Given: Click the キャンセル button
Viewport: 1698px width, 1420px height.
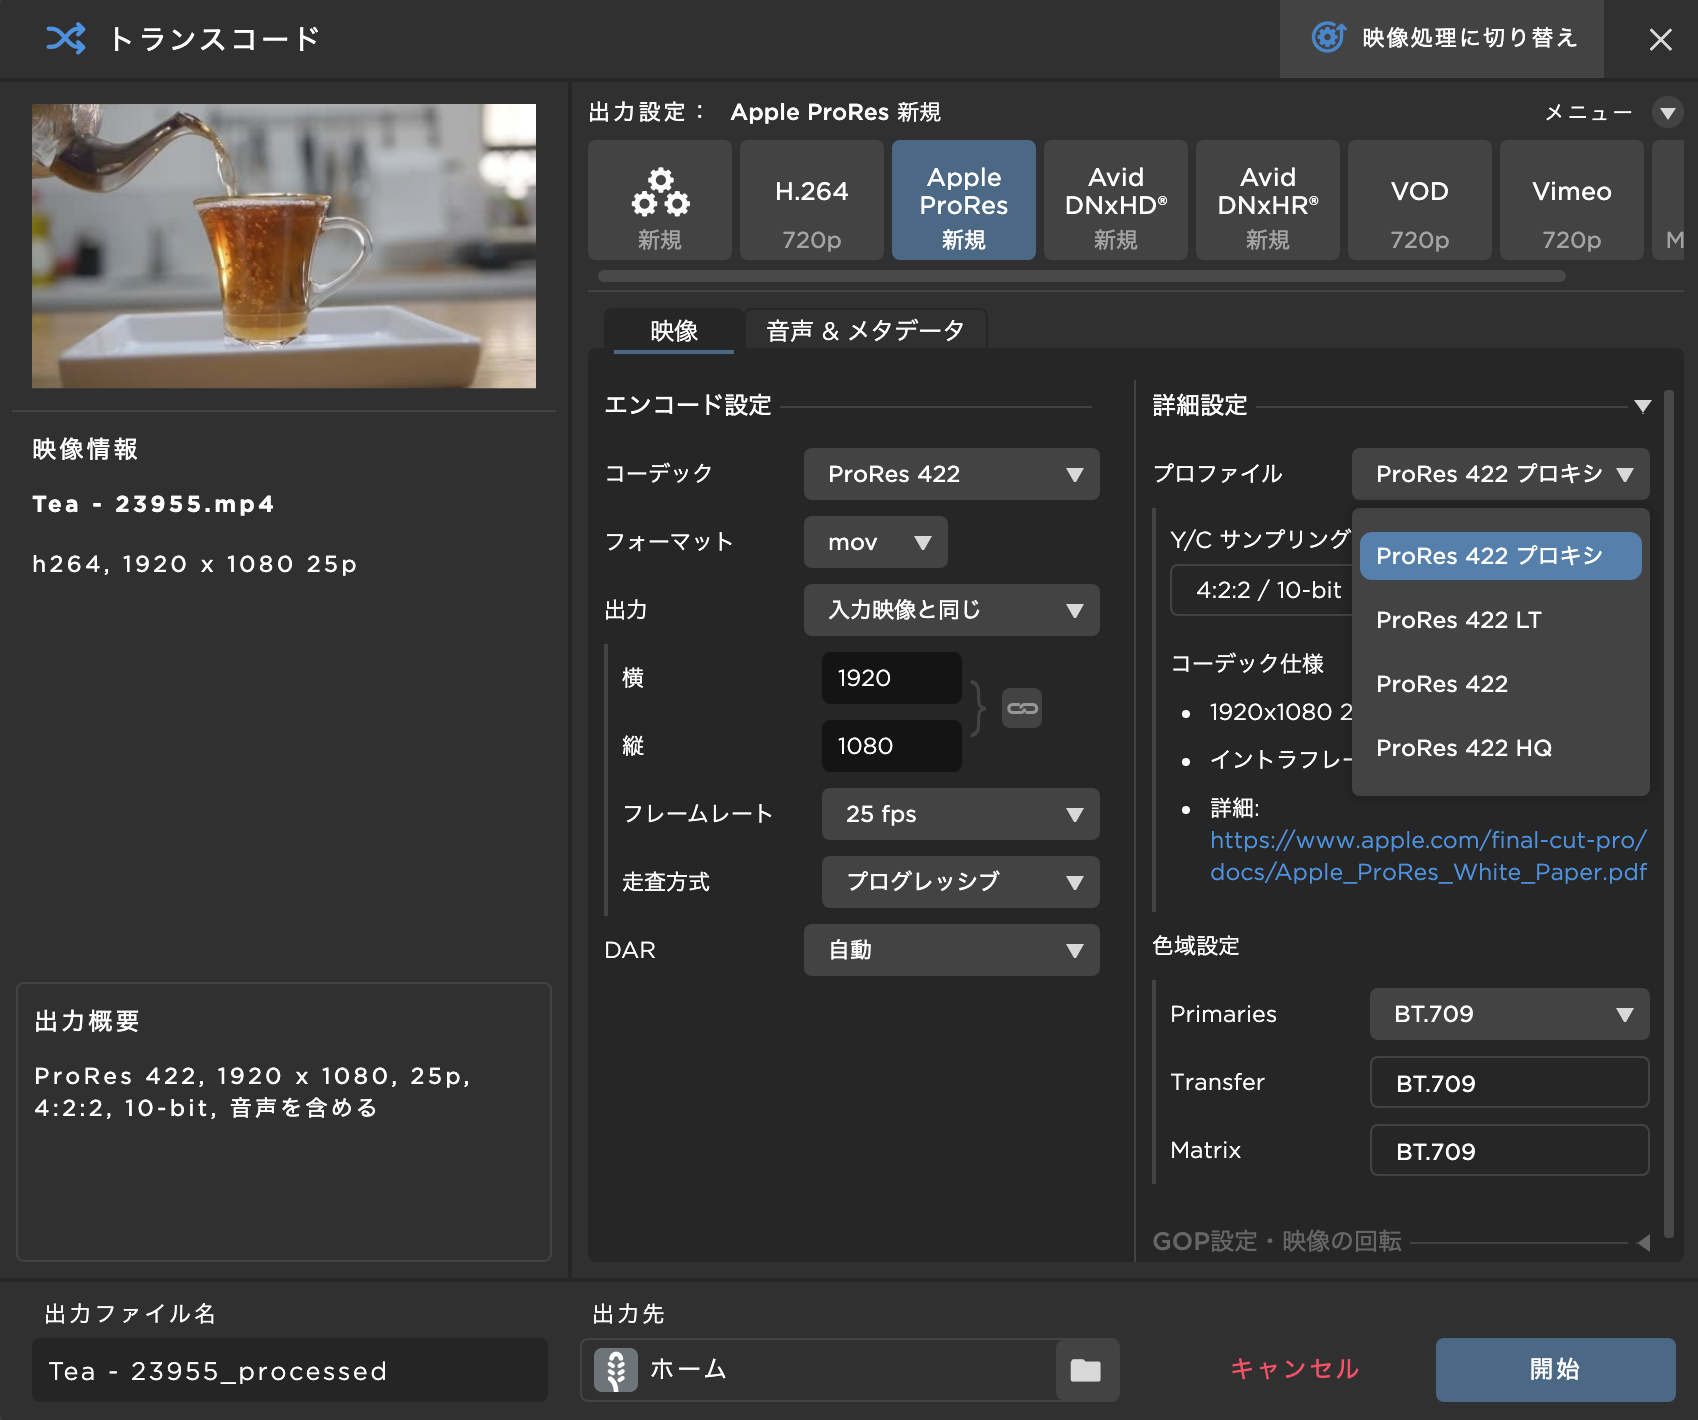Looking at the screenshot, I should (x=1295, y=1369).
